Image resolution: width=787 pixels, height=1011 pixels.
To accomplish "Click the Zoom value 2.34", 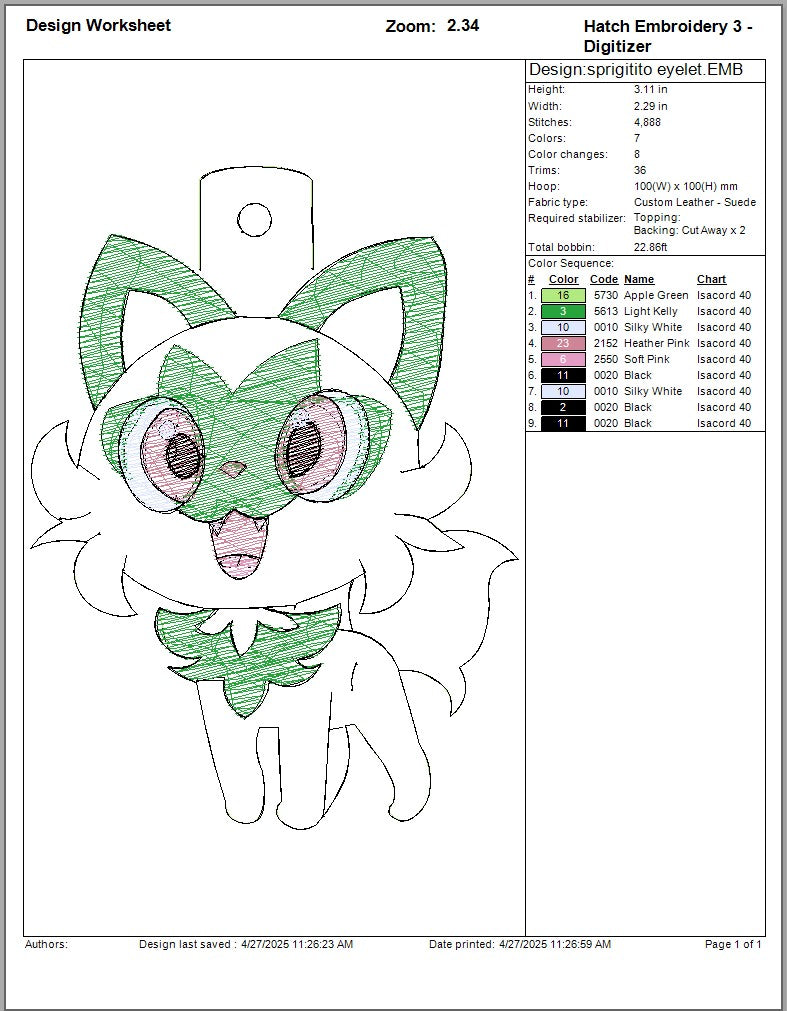I will (462, 26).
